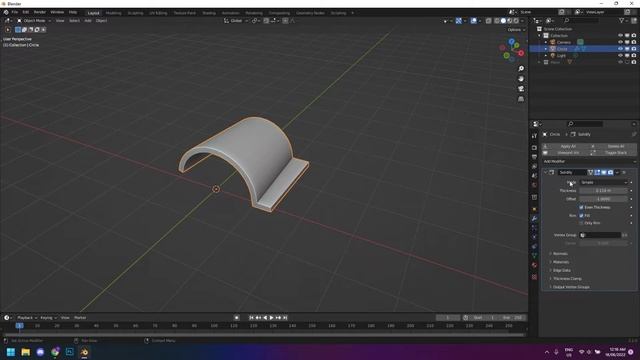Viewport: 640px width, 360px height.
Task: Click the Toggle Stack button
Action: coord(613,153)
